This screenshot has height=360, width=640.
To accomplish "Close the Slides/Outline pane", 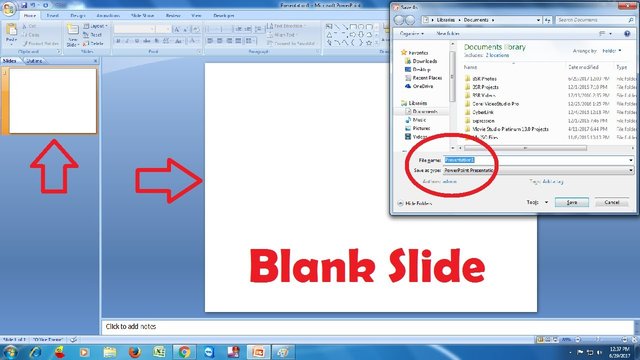I will point(96,61).
